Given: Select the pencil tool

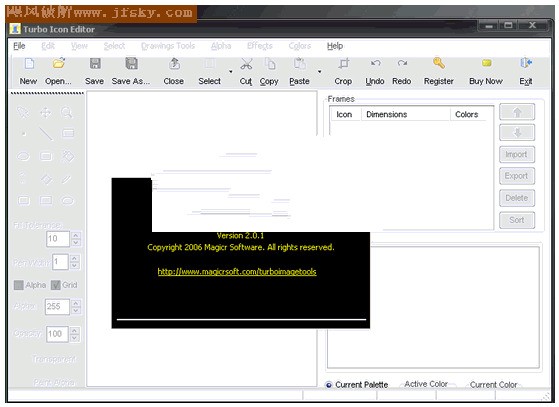Looking at the screenshot, I should [67, 179].
